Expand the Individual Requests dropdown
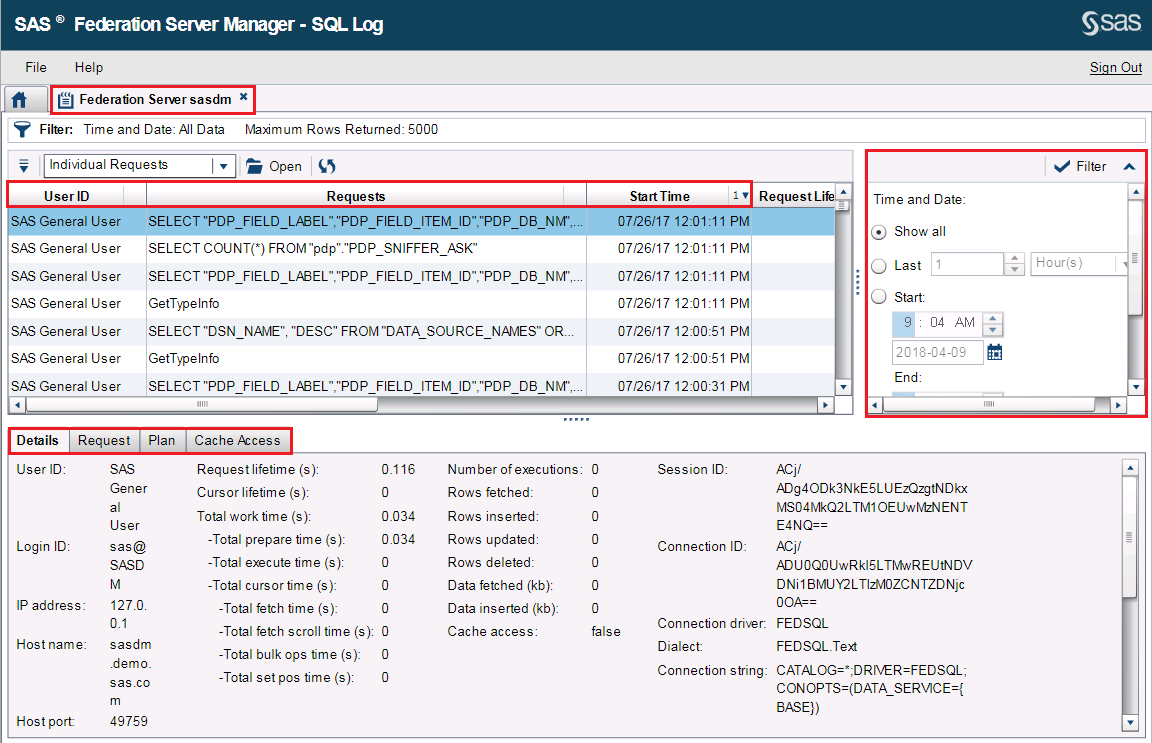 [224, 166]
